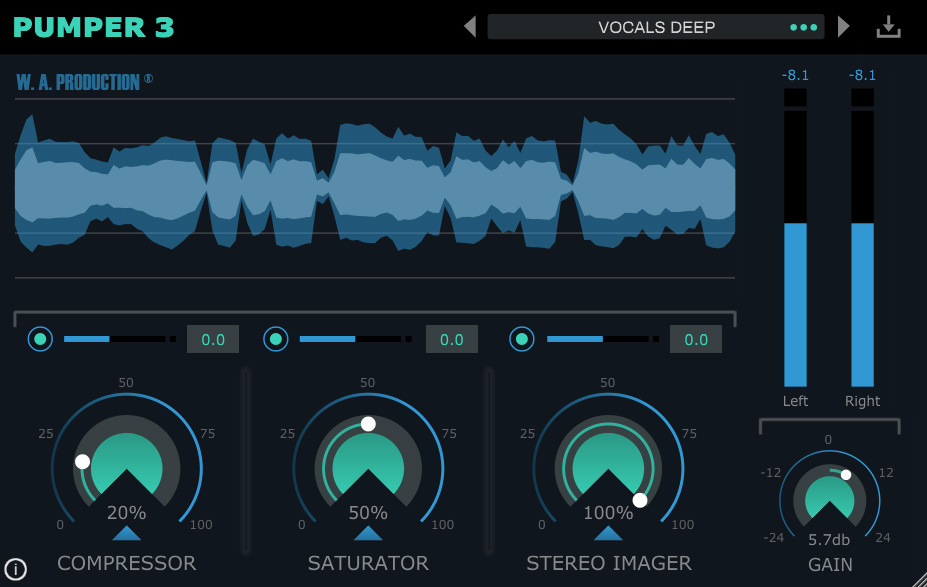Click the Stereo Imager 0.0 value box
This screenshot has width=927, height=587.
695,339
